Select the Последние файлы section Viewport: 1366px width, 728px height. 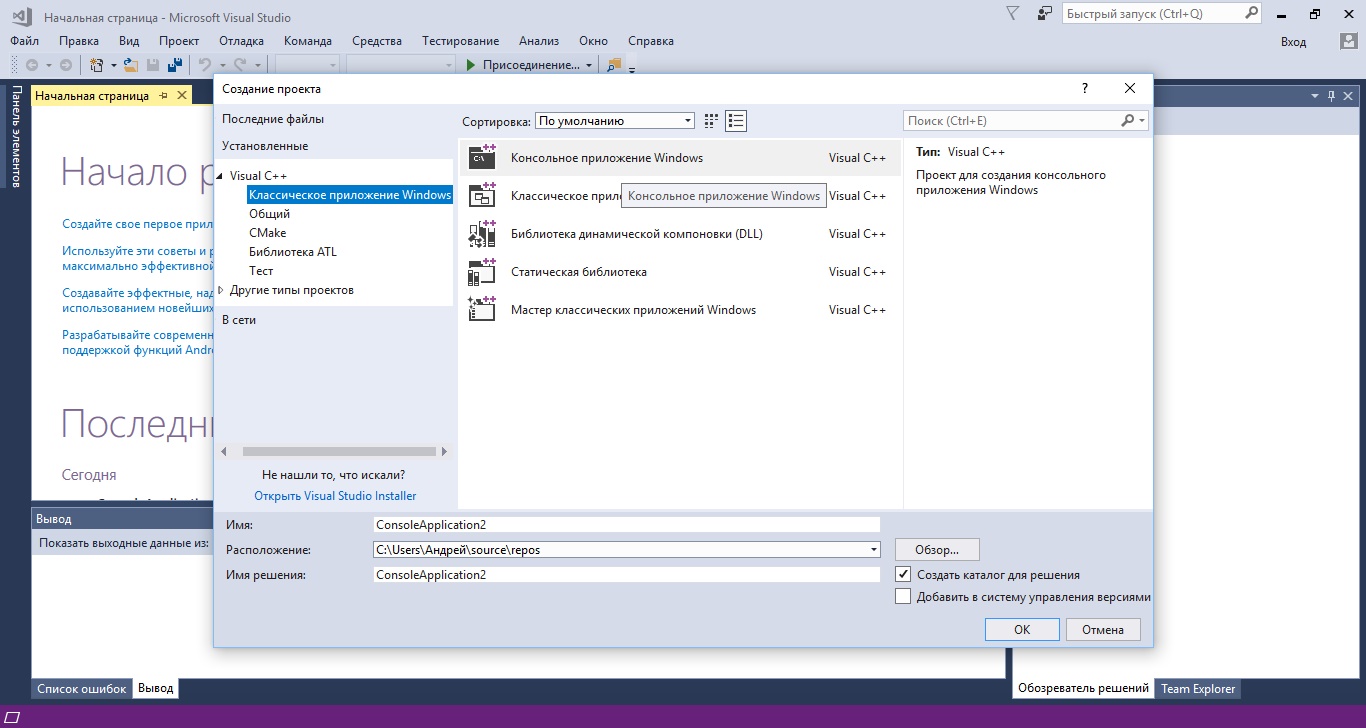pyautogui.click(x=273, y=119)
